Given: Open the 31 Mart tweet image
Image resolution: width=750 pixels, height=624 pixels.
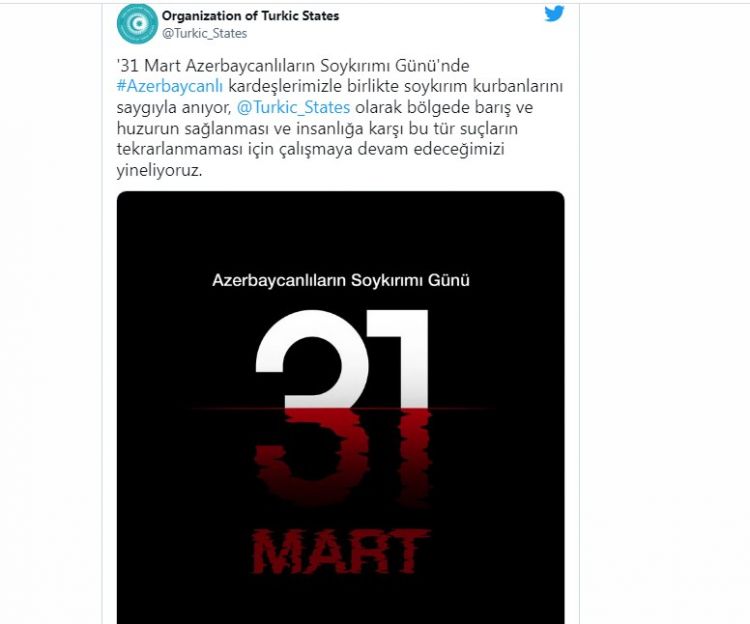Looking at the screenshot, I should pyautogui.click(x=341, y=407).
